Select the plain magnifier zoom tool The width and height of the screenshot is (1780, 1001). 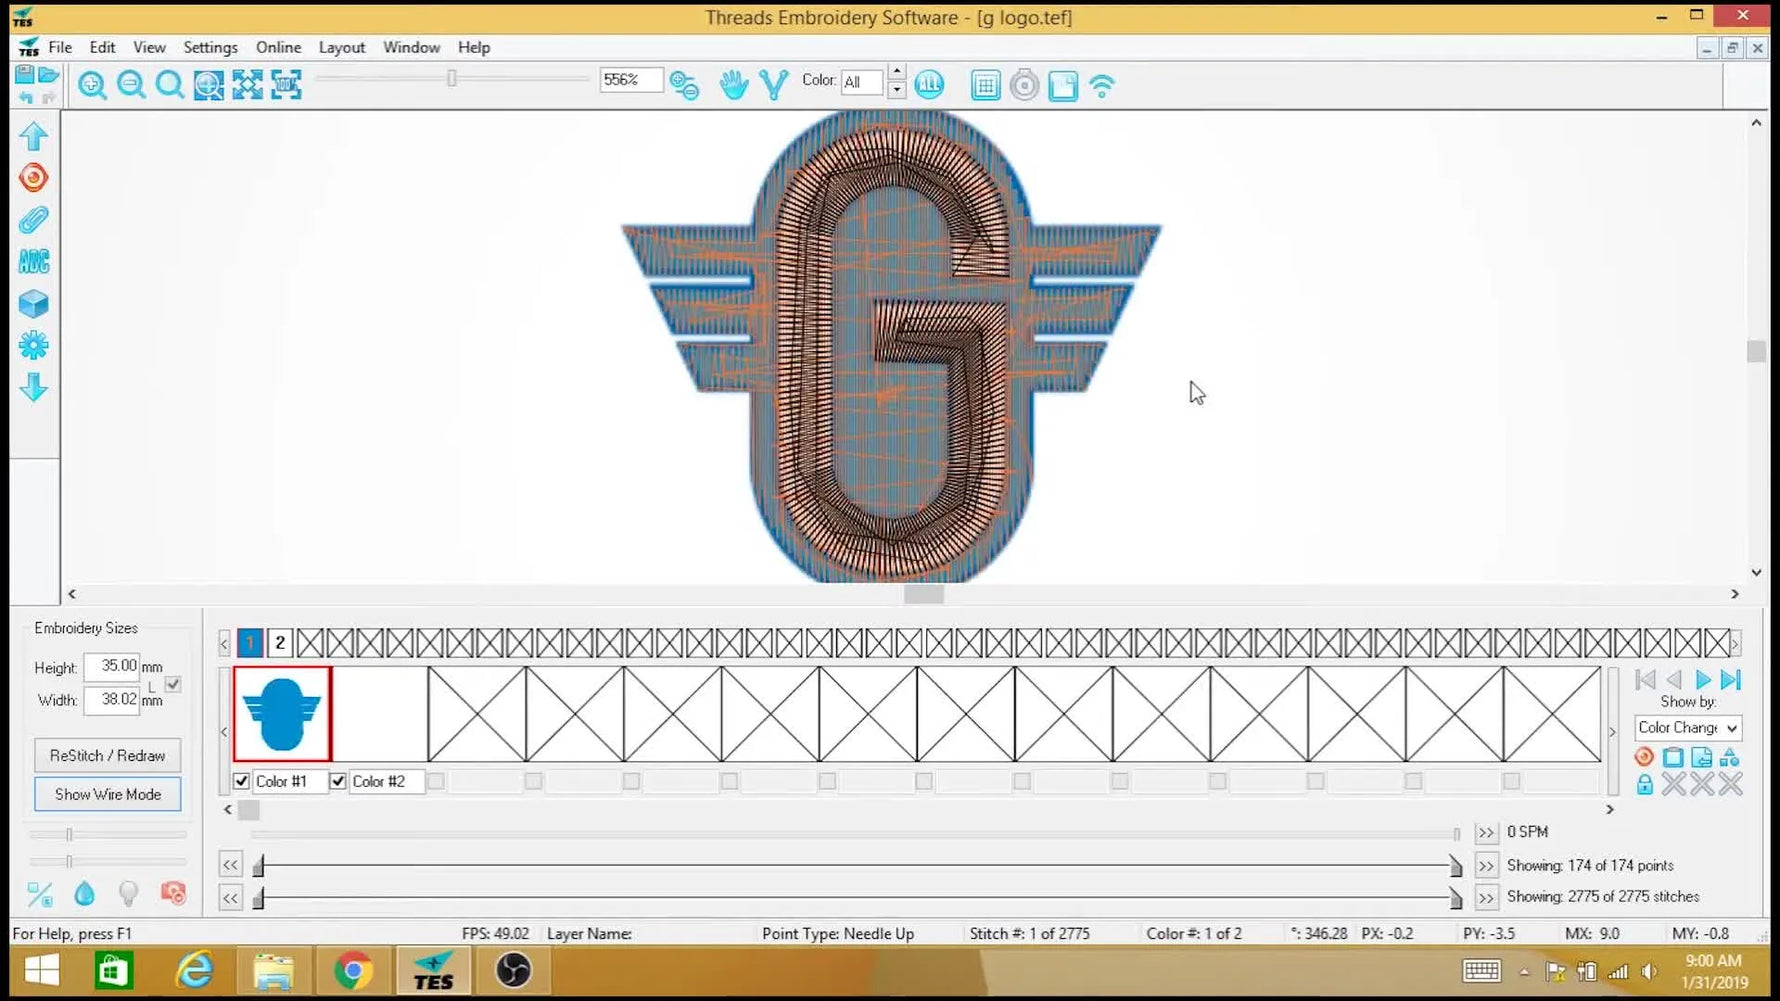click(170, 86)
